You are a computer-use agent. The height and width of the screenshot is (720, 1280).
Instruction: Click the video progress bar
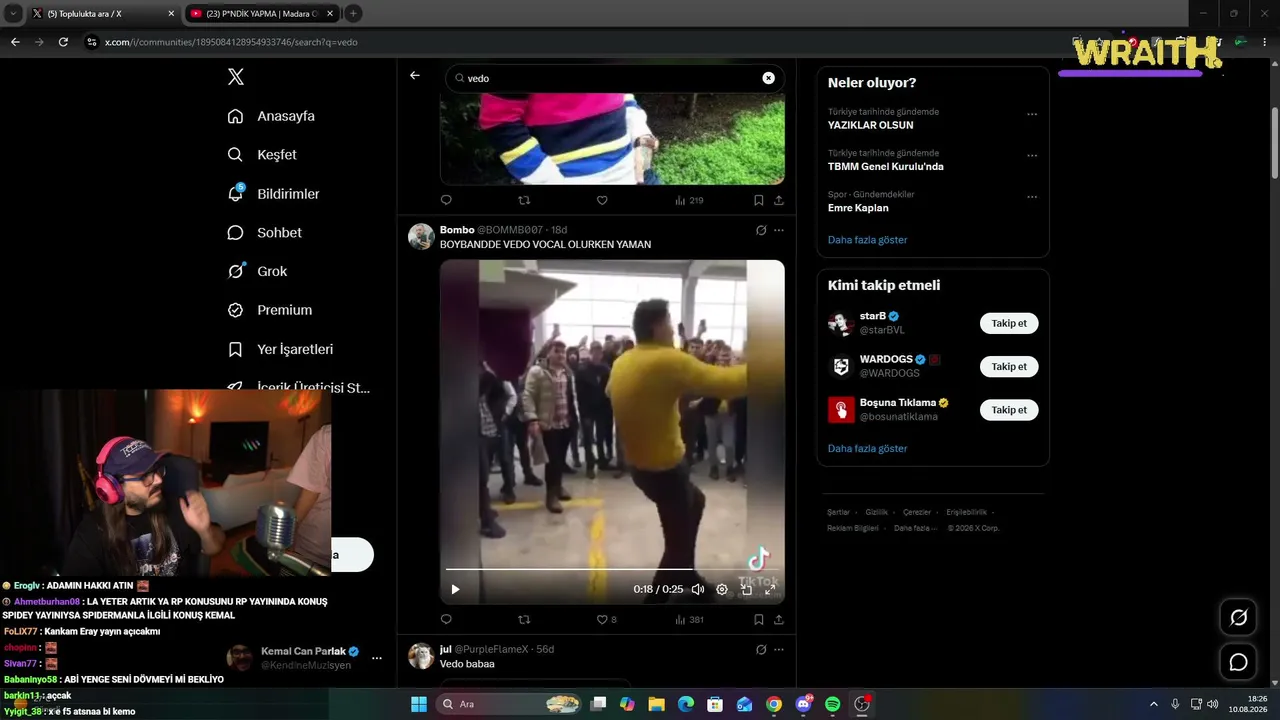point(612,570)
